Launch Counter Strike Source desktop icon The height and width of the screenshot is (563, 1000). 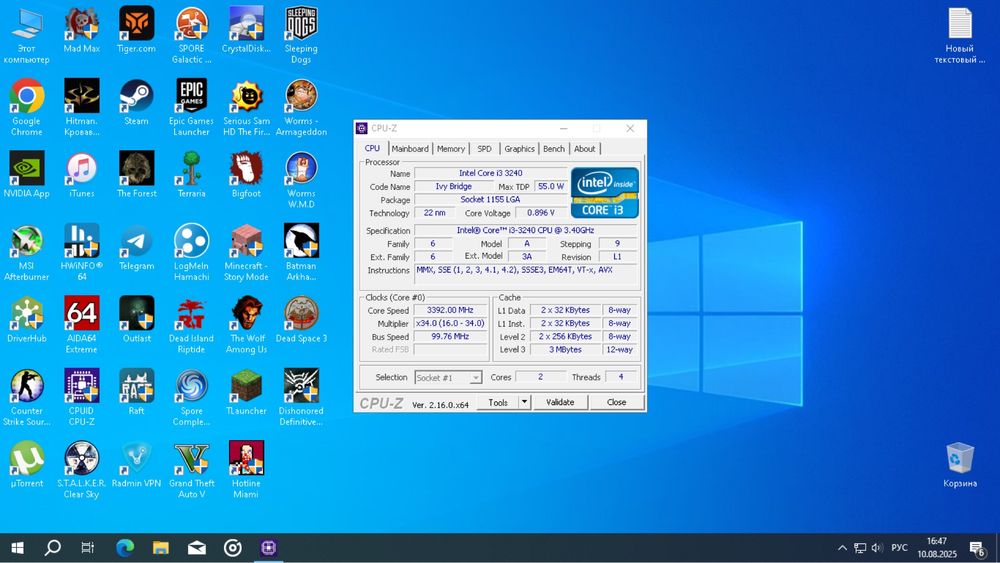click(27, 397)
